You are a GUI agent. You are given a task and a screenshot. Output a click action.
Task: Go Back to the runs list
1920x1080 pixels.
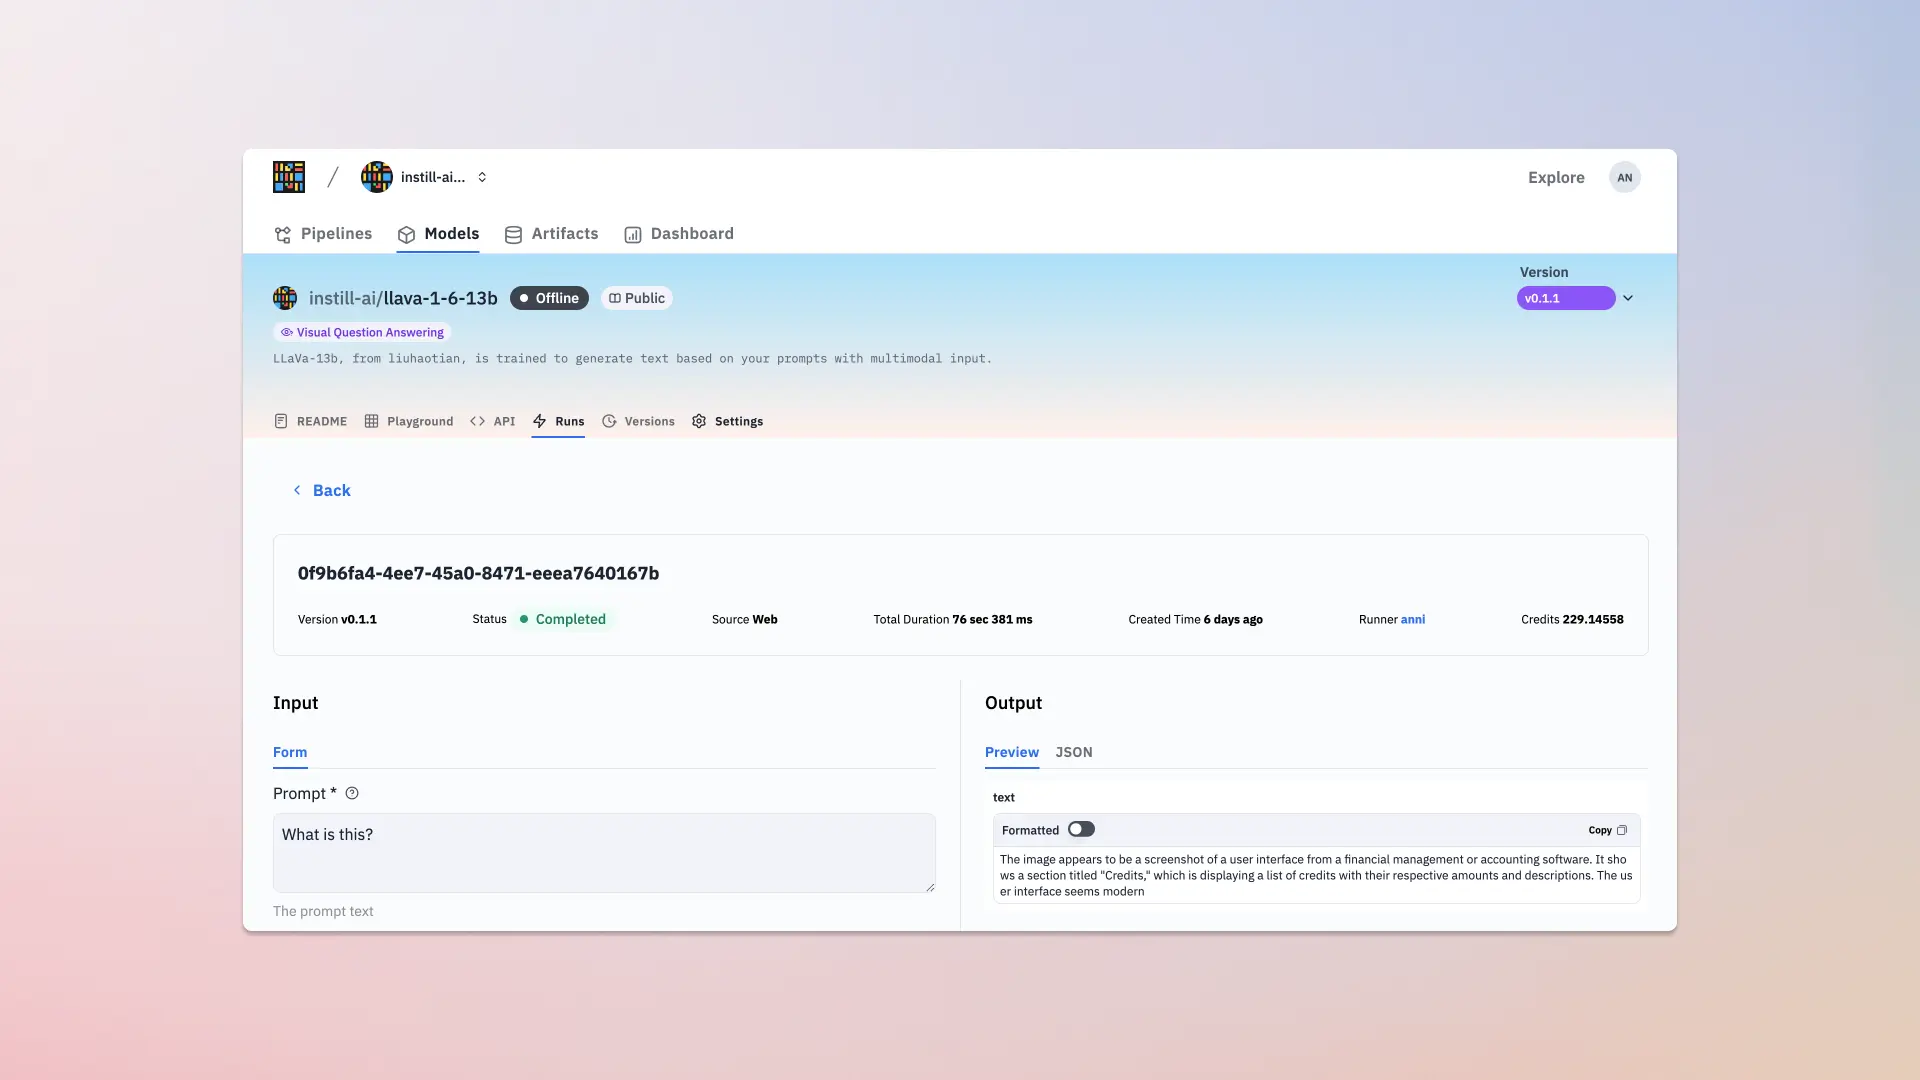click(321, 490)
